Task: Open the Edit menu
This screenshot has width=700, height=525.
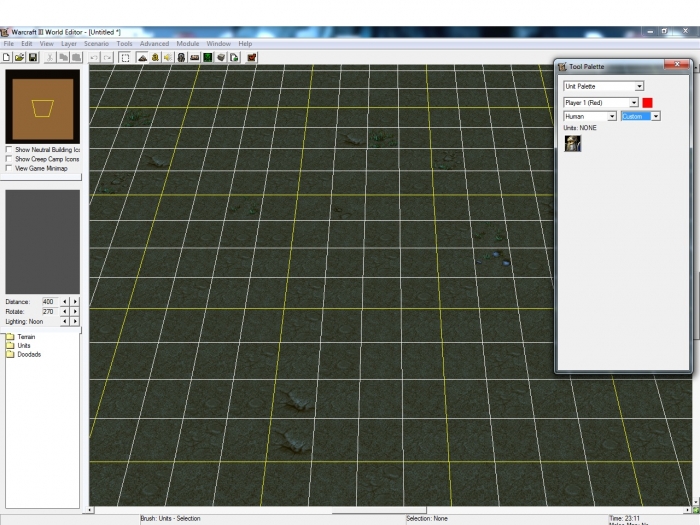Action: pyautogui.click(x=27, y=44)
